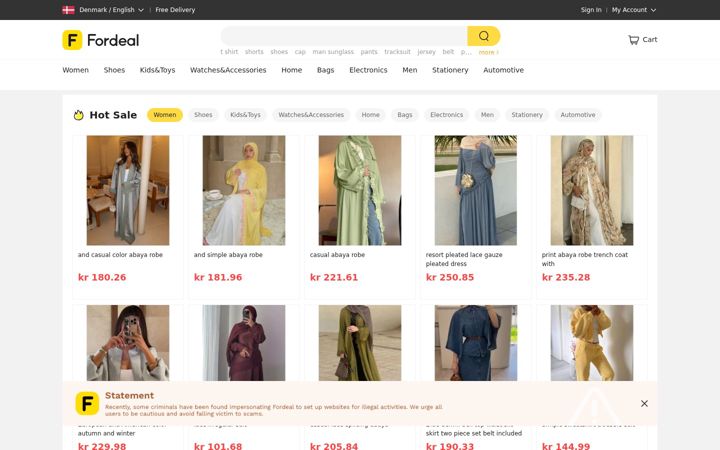720x450 pixels.
Task: Open the Stationery menu in main navigation
Action: tap(450, 70)
